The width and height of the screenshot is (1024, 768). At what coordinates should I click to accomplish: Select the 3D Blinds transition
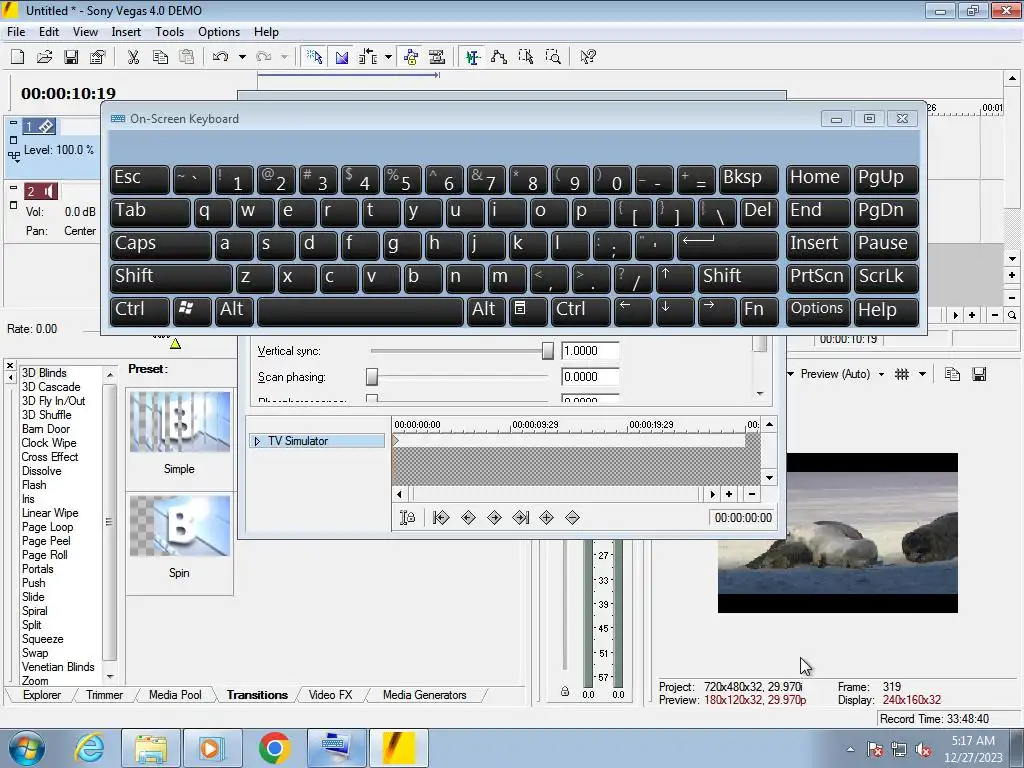[44, 373]
